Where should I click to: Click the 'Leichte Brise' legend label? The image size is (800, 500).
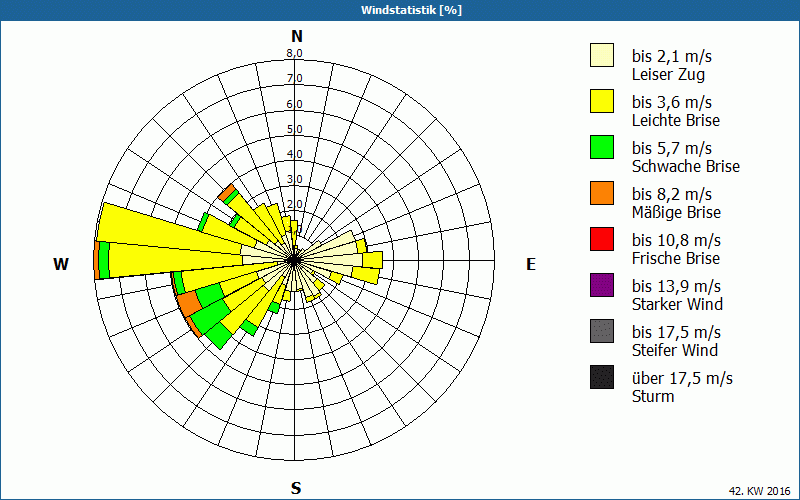(676, 120)
